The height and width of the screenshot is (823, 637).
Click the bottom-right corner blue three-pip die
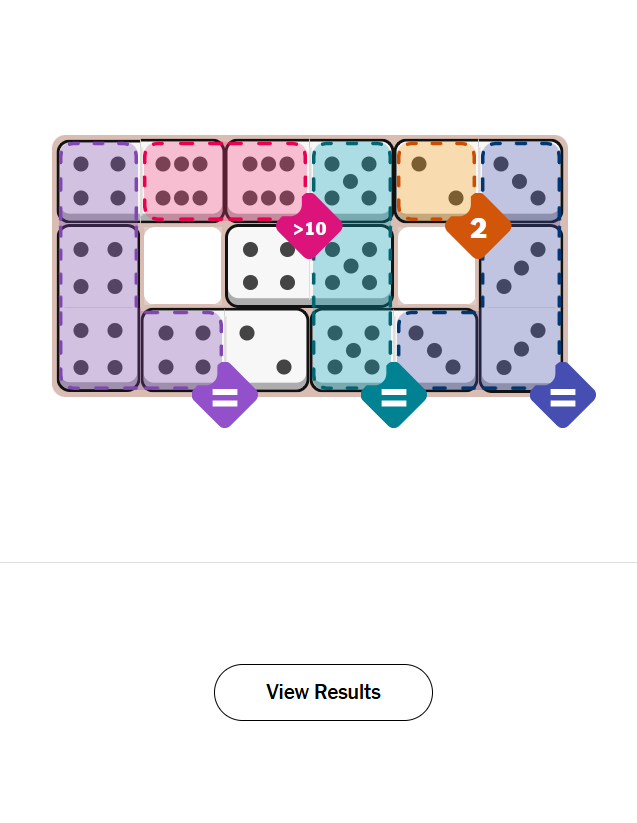click(x=520, y=349)
